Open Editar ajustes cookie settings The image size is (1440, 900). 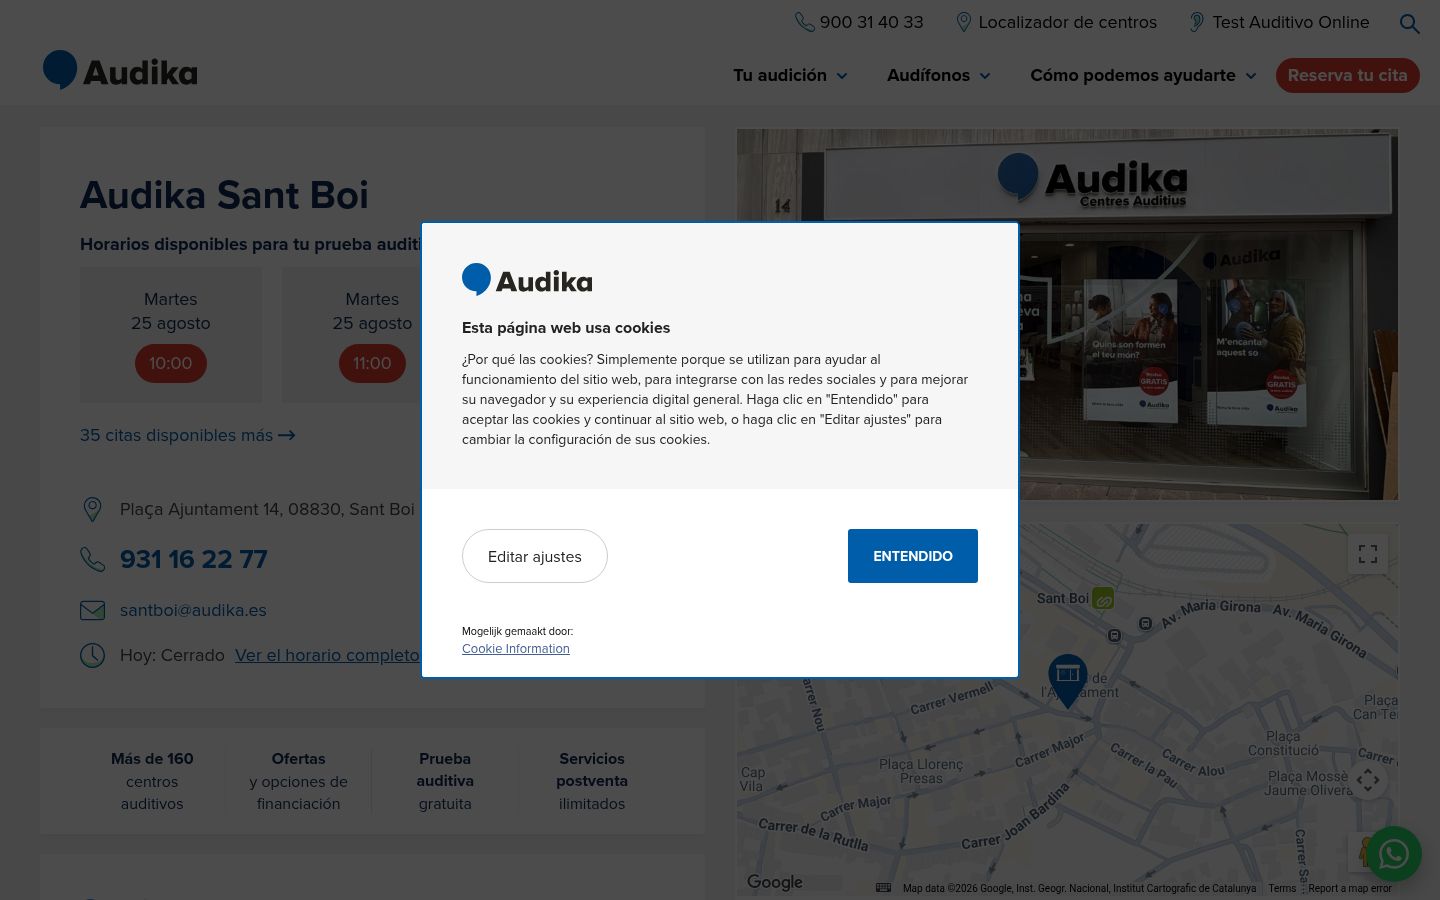[x=534, y=556]
